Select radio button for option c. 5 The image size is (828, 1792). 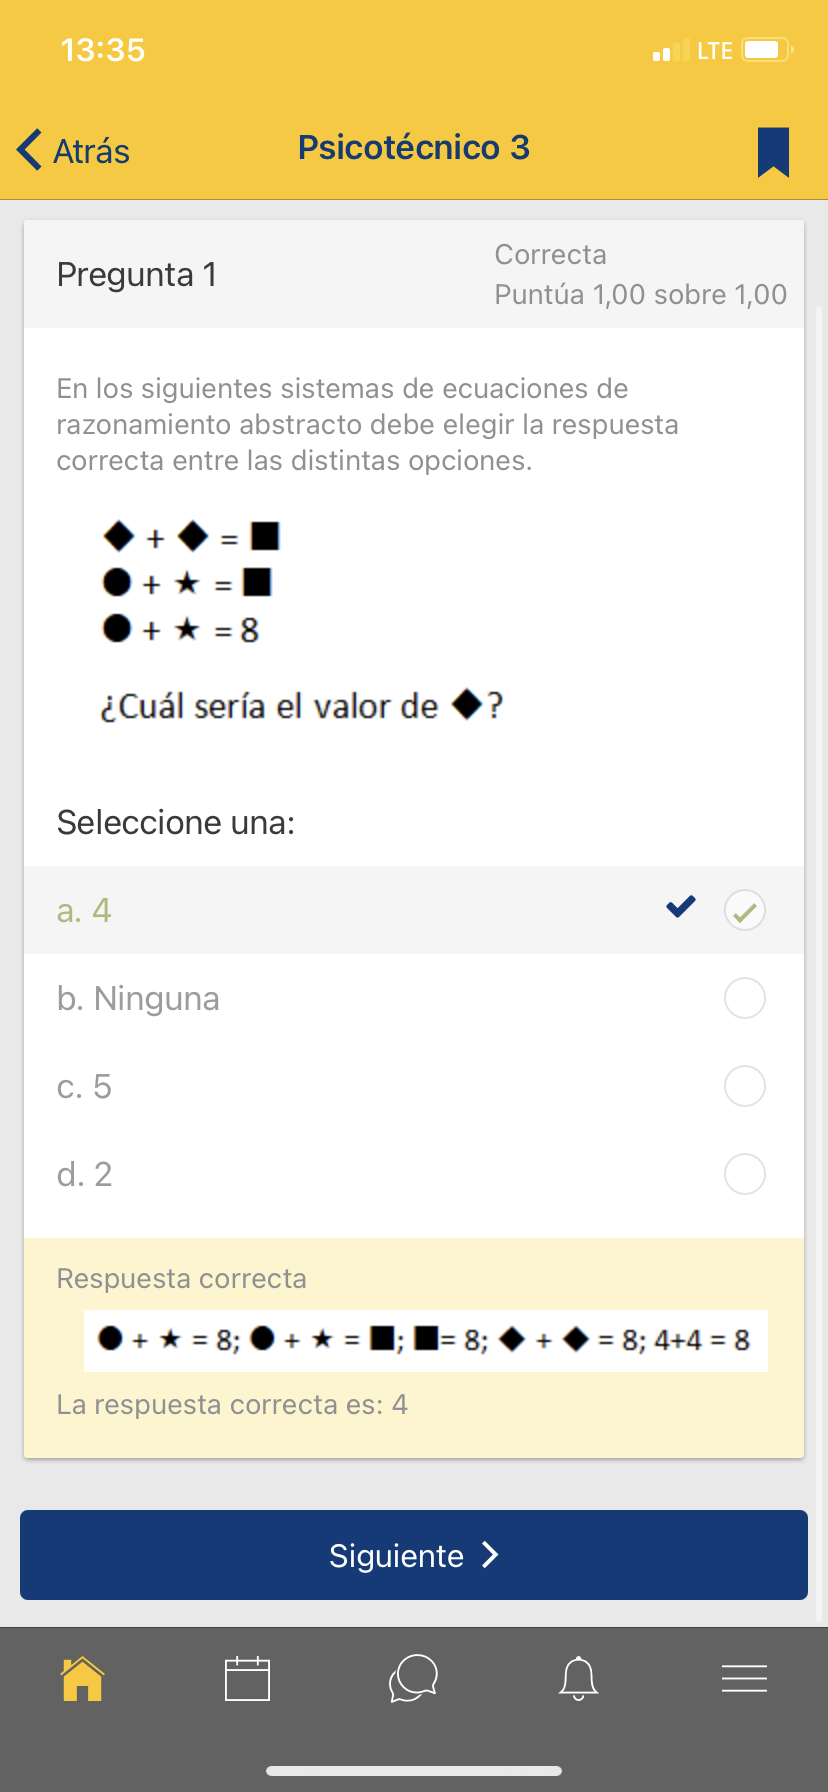tap(745, 1086)
